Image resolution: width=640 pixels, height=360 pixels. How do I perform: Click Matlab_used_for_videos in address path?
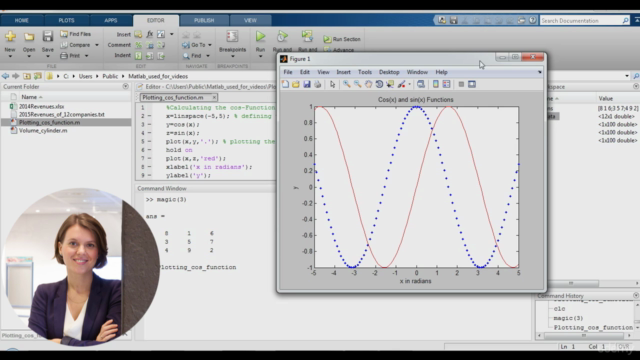(x=158, y=76)
